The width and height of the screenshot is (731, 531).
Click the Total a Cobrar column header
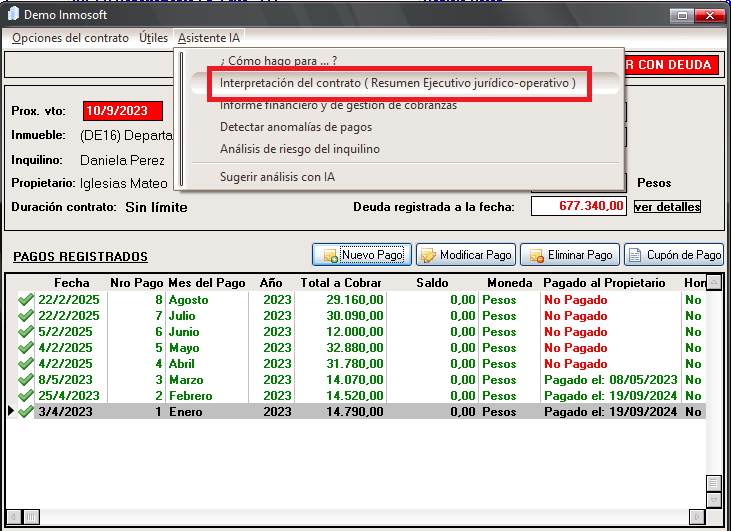[341, 283]
